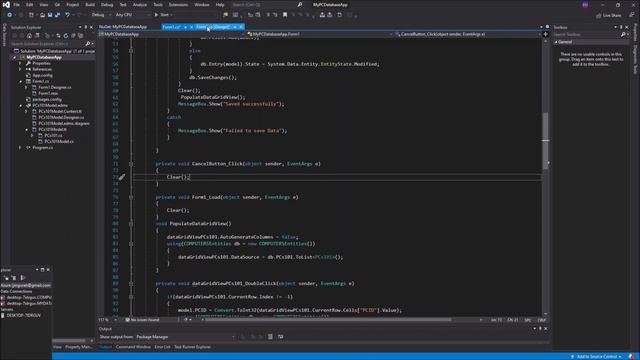The width and height of the screenshot is (640, 360).
Task: Open the Help menu
Action: coord(220,5)
